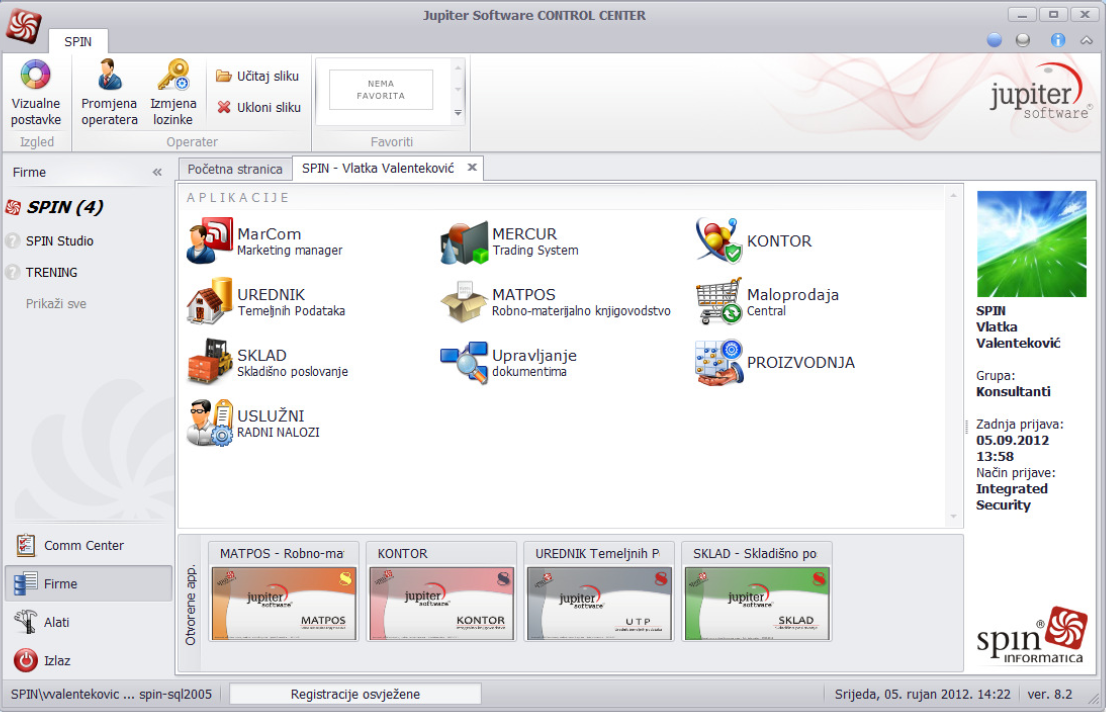Minimize the ribbon with top-right chevron
Image resolution: width=1106 pixels, height=715 pixels.
click(x=1087, y=40)
